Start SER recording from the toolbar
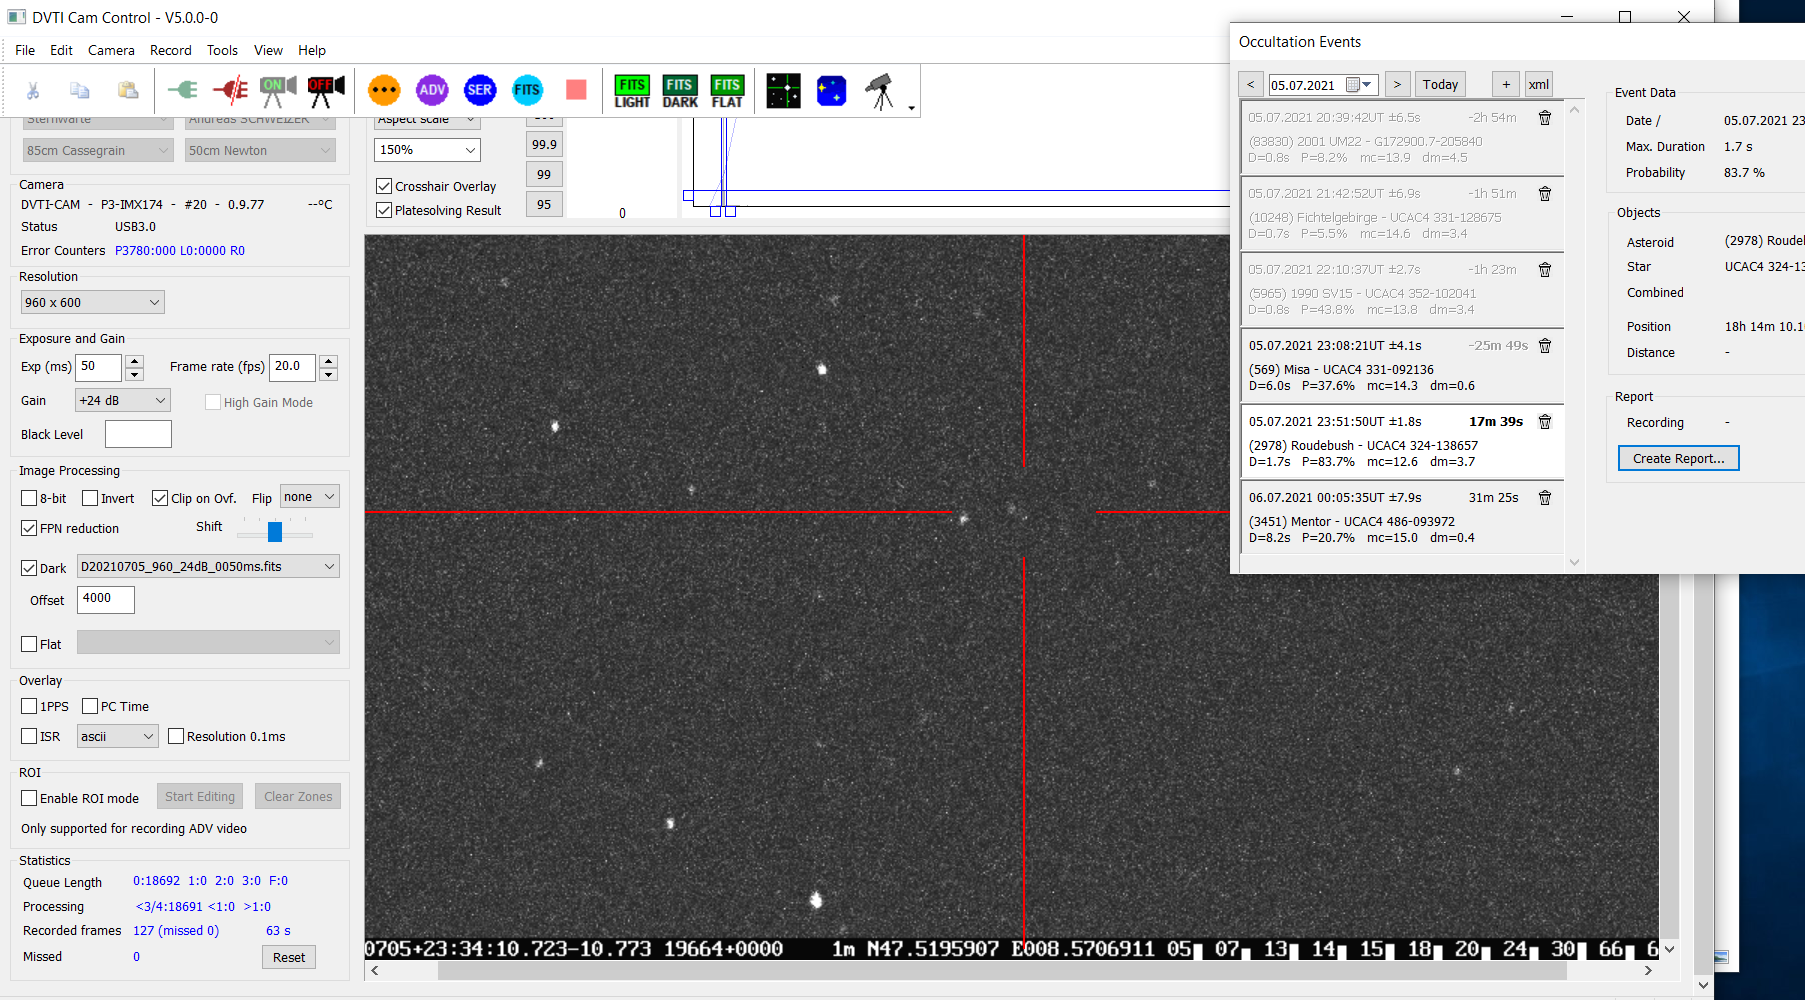The image size is (1805, 1000). click(480, 90)
